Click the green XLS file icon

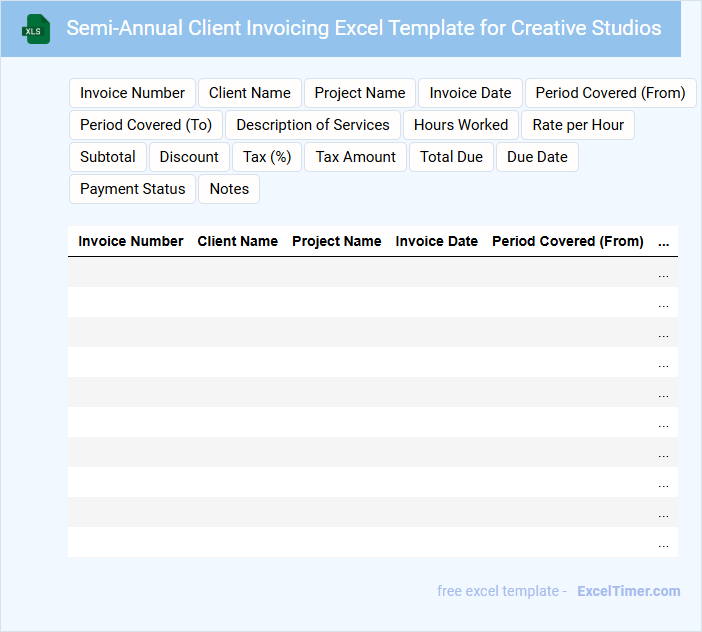36,29
